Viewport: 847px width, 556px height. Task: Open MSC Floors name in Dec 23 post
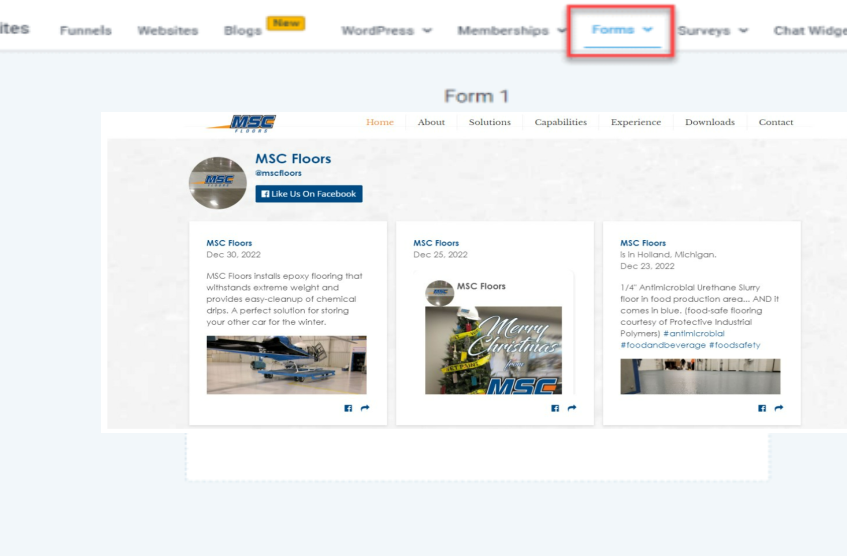tap(643, 243)
